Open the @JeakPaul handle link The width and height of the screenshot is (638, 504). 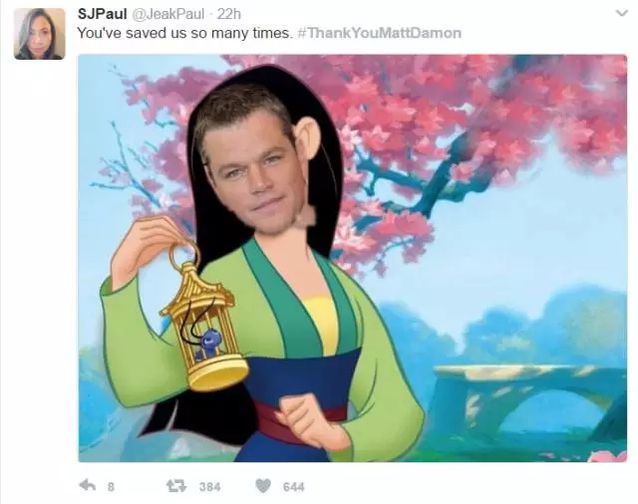[x=168, y=14]
